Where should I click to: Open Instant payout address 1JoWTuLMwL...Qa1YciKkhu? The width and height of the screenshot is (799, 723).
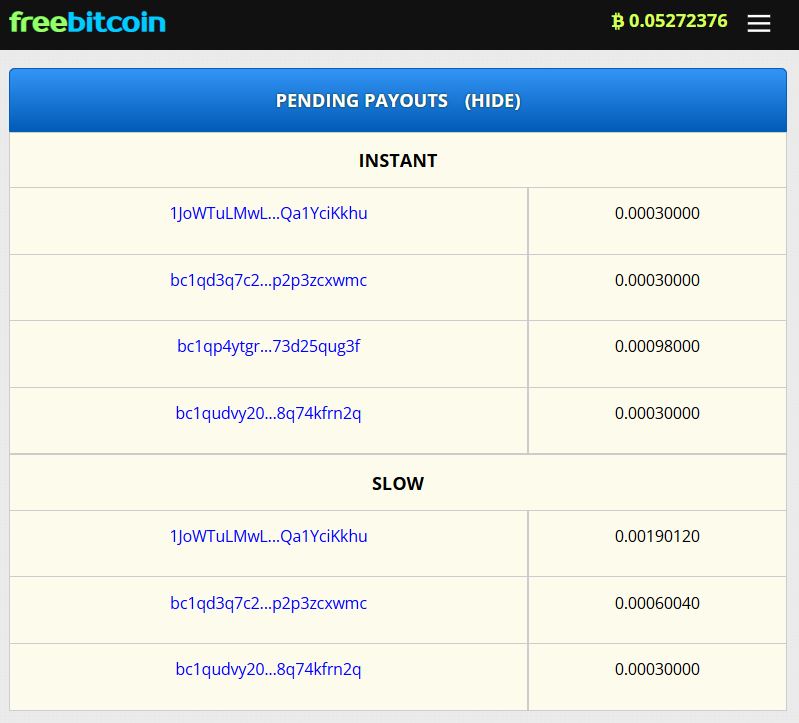(268, 213)
